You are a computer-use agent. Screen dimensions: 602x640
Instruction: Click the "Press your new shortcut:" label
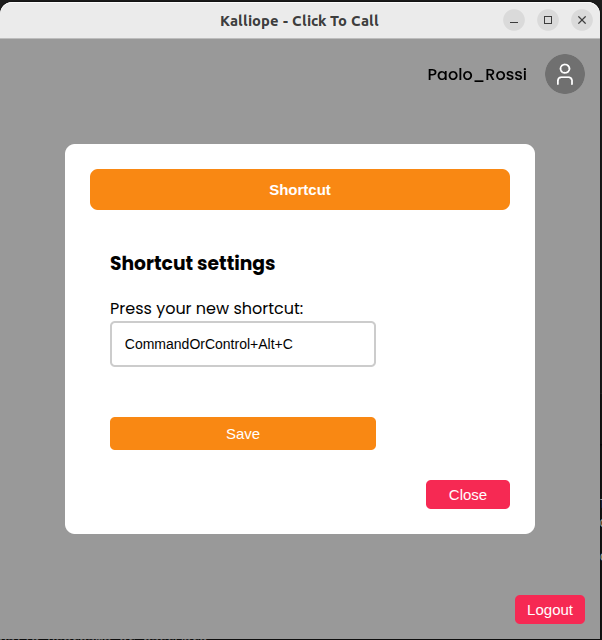[x=206, y=308]
